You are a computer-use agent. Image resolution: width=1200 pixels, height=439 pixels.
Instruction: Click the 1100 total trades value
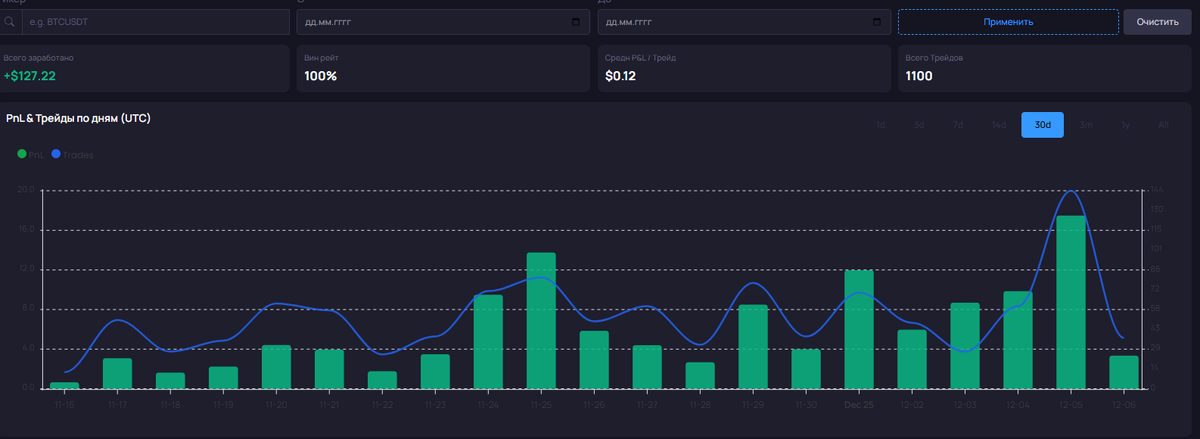pyautogui.click(x=919, y=76)
